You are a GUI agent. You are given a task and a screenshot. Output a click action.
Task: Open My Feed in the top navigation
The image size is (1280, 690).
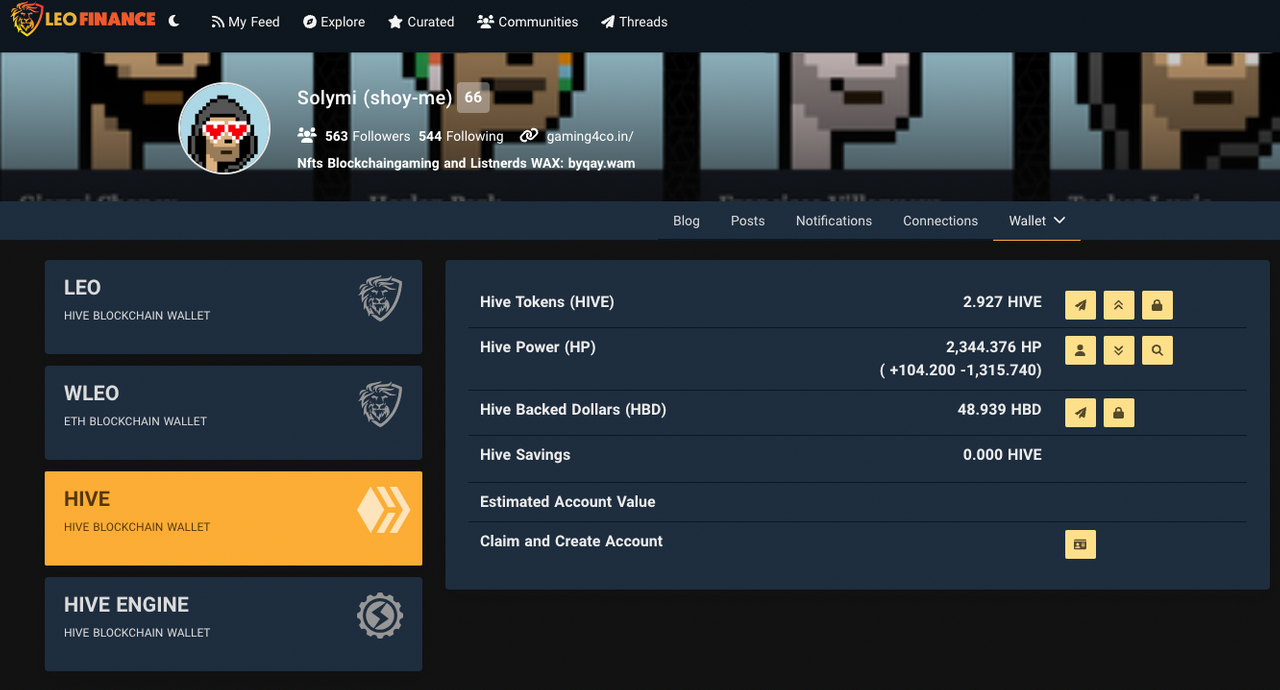coord(245,22)
